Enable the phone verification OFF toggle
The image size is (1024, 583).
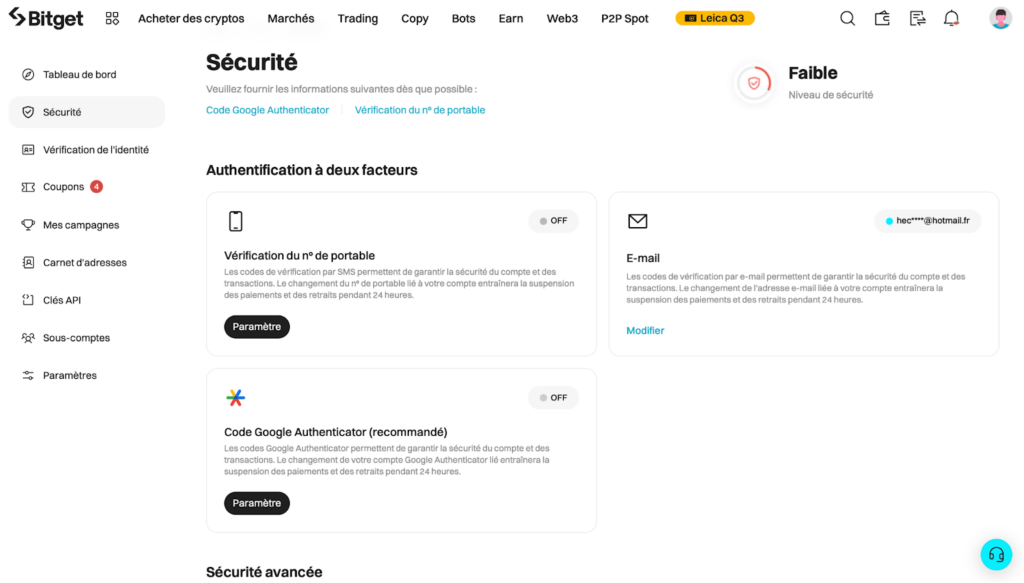click(553, 220)
